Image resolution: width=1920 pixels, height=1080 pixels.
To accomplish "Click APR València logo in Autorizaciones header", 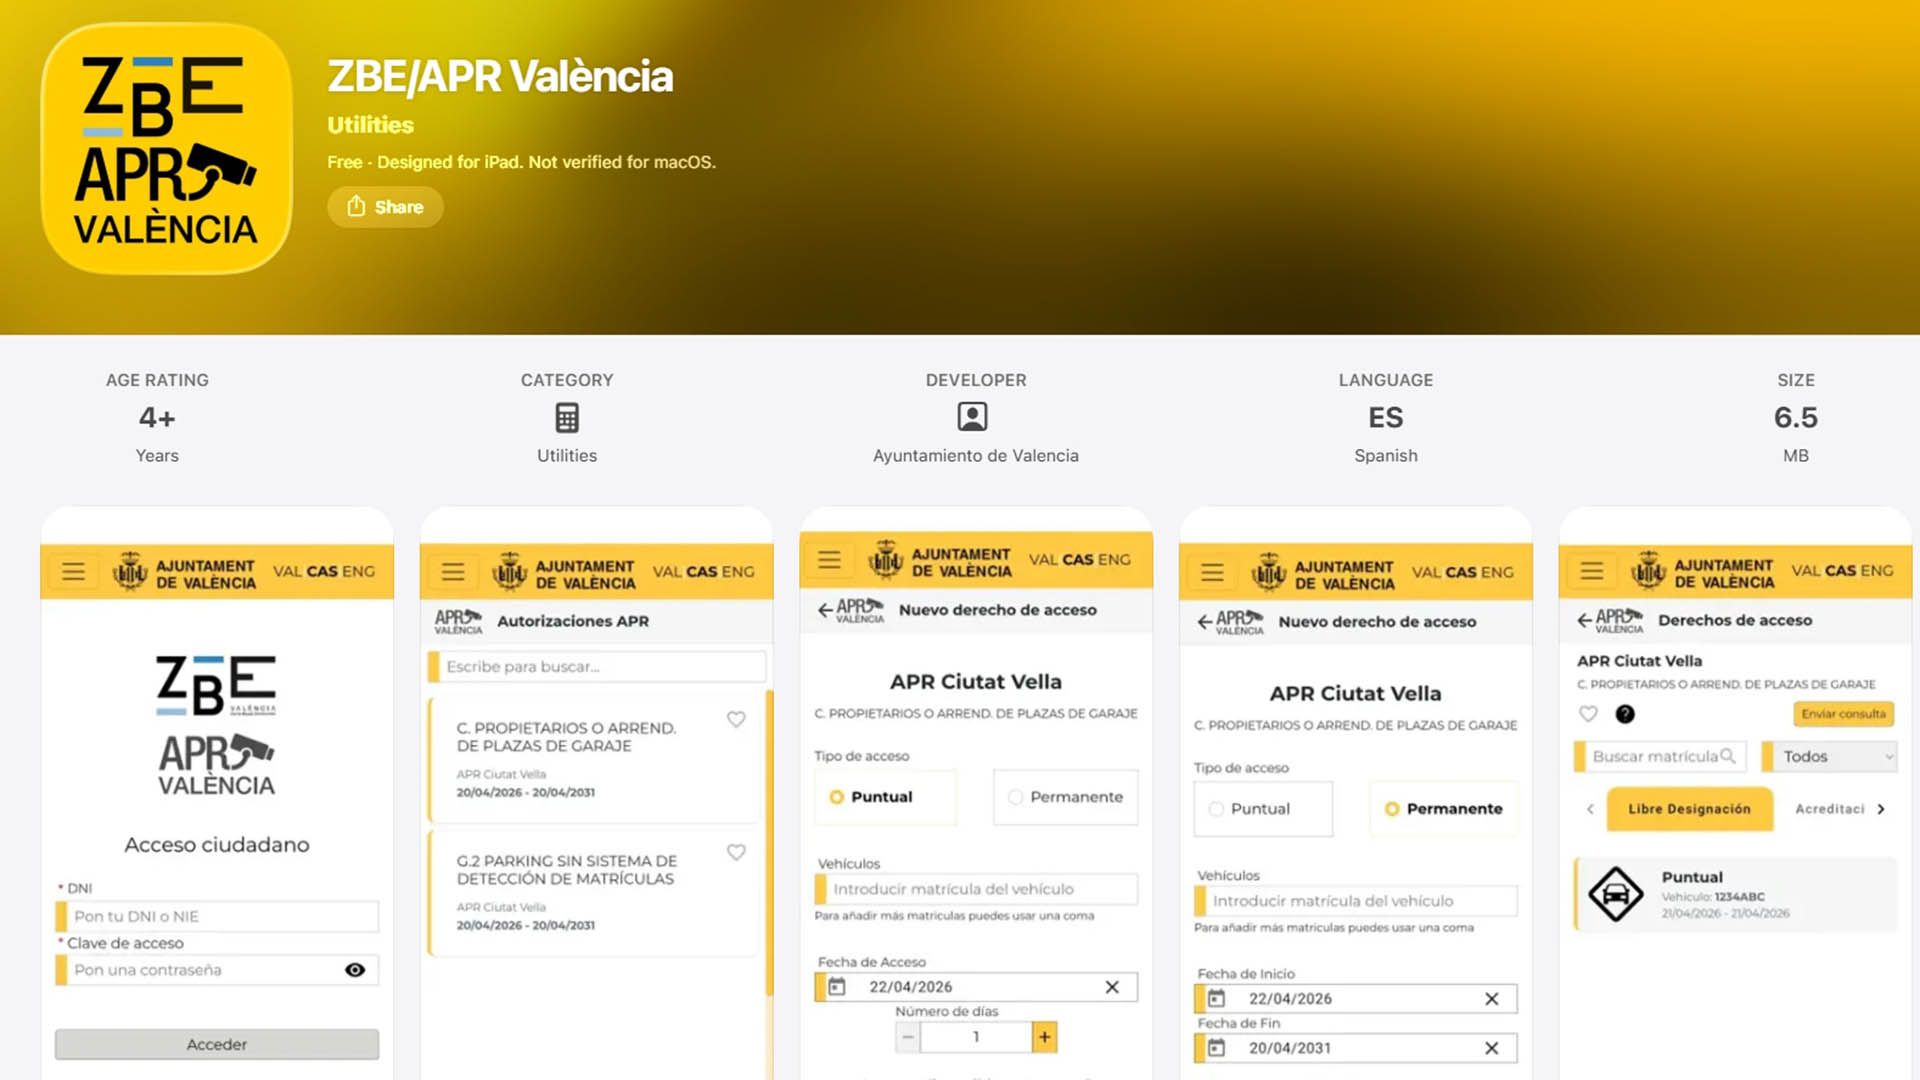I will (x=458, y=621).
